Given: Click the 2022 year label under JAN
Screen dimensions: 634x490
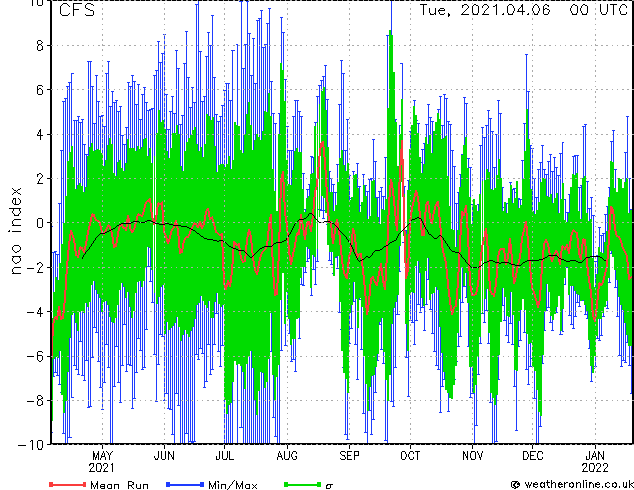Looking at the screenshot, I should click(595, 468).
